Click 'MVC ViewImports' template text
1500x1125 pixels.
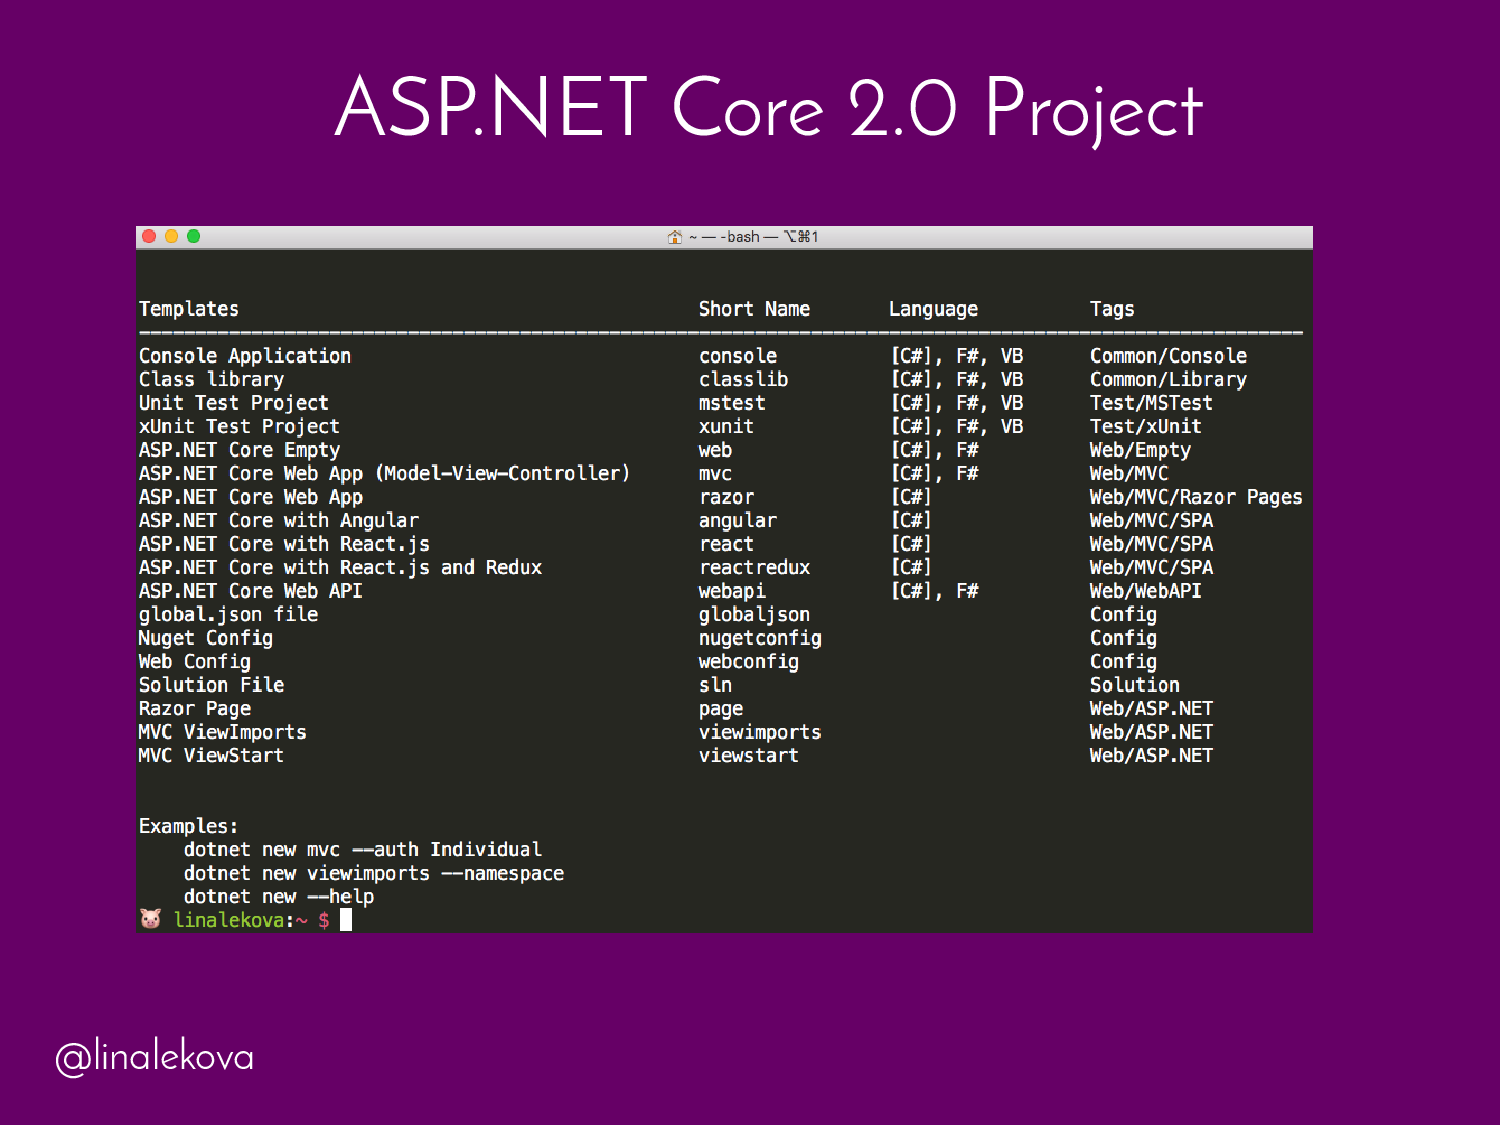click(x=222, y=732)
